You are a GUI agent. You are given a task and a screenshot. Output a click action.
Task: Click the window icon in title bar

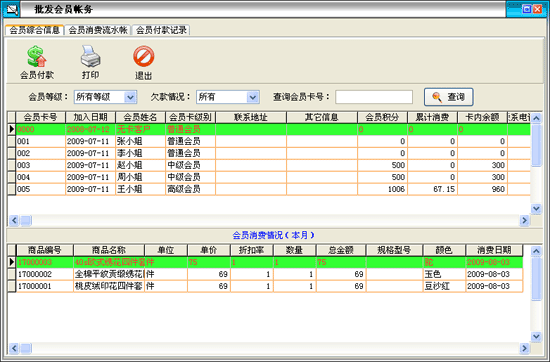[x=12, y=9]
